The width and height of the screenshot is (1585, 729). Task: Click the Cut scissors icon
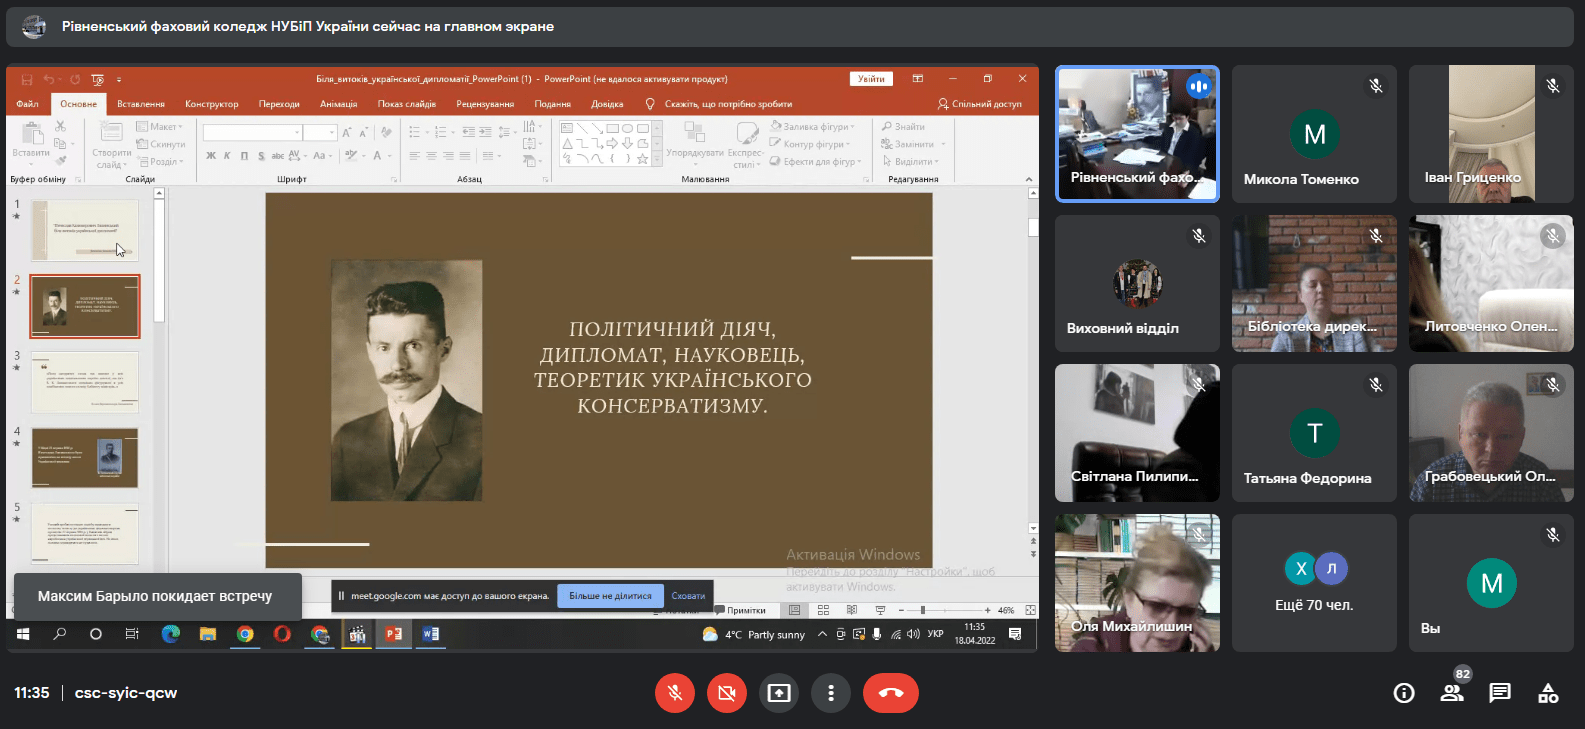click(x=61, y=127)
